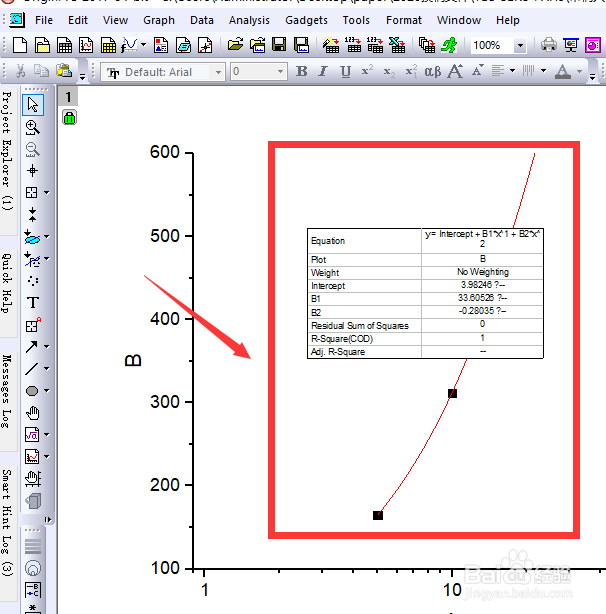606x614 pixels.
Task: Select the lower black data point
Action: pos(378,515)
